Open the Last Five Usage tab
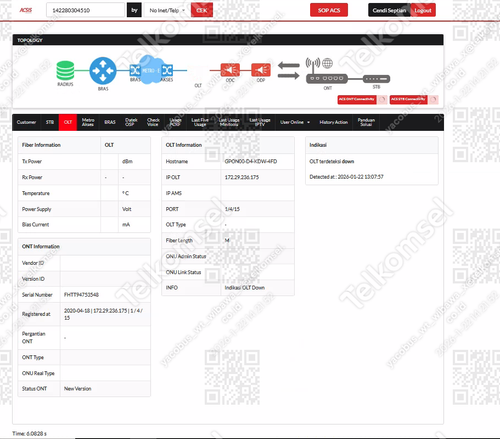Viewport: 500px width, 439px height. tap(200, 122)
